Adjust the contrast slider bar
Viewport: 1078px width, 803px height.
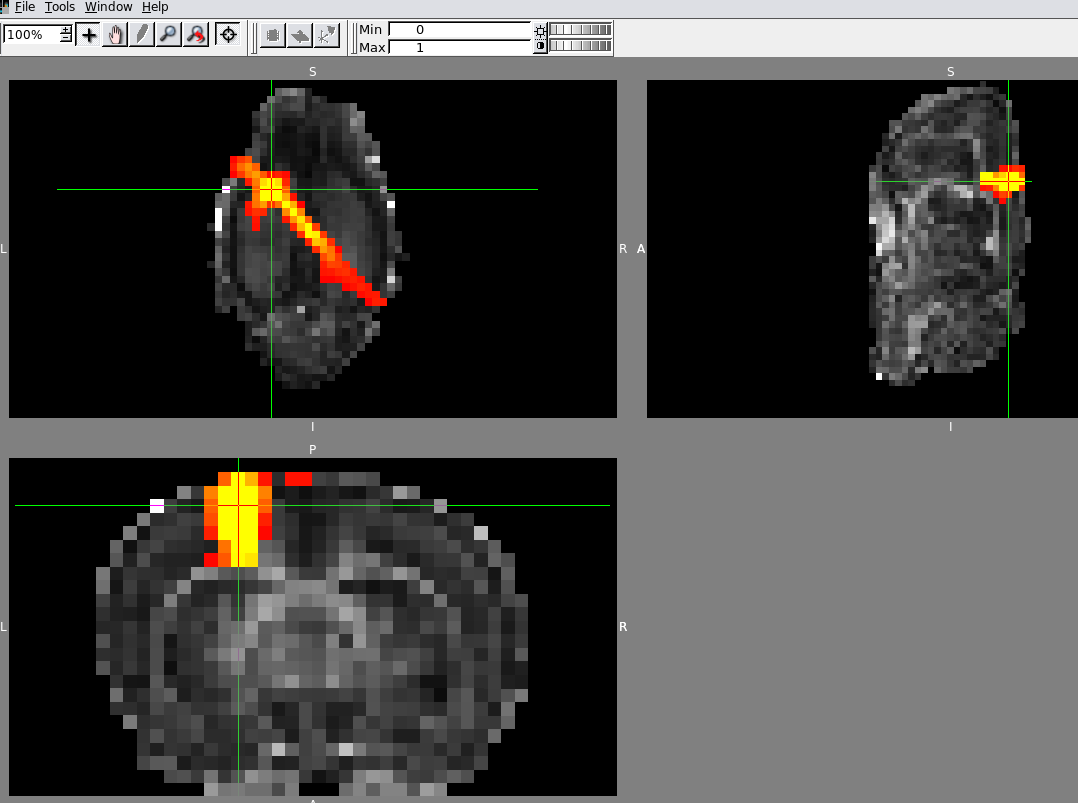click(x=581, y=46)
